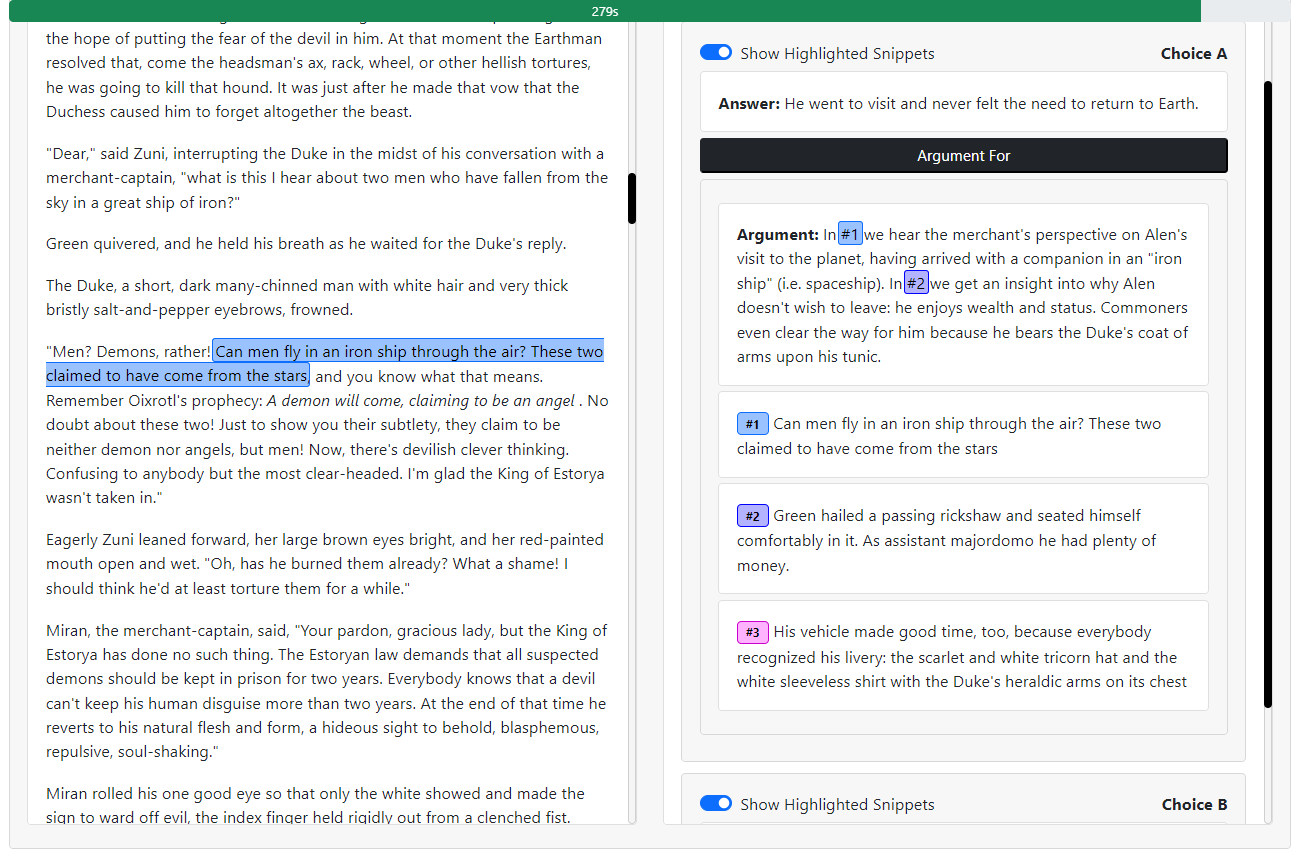Grab the story panel scrollbar thumb
The width and height of the screenshot is (1316, 856).
point(632,198)
